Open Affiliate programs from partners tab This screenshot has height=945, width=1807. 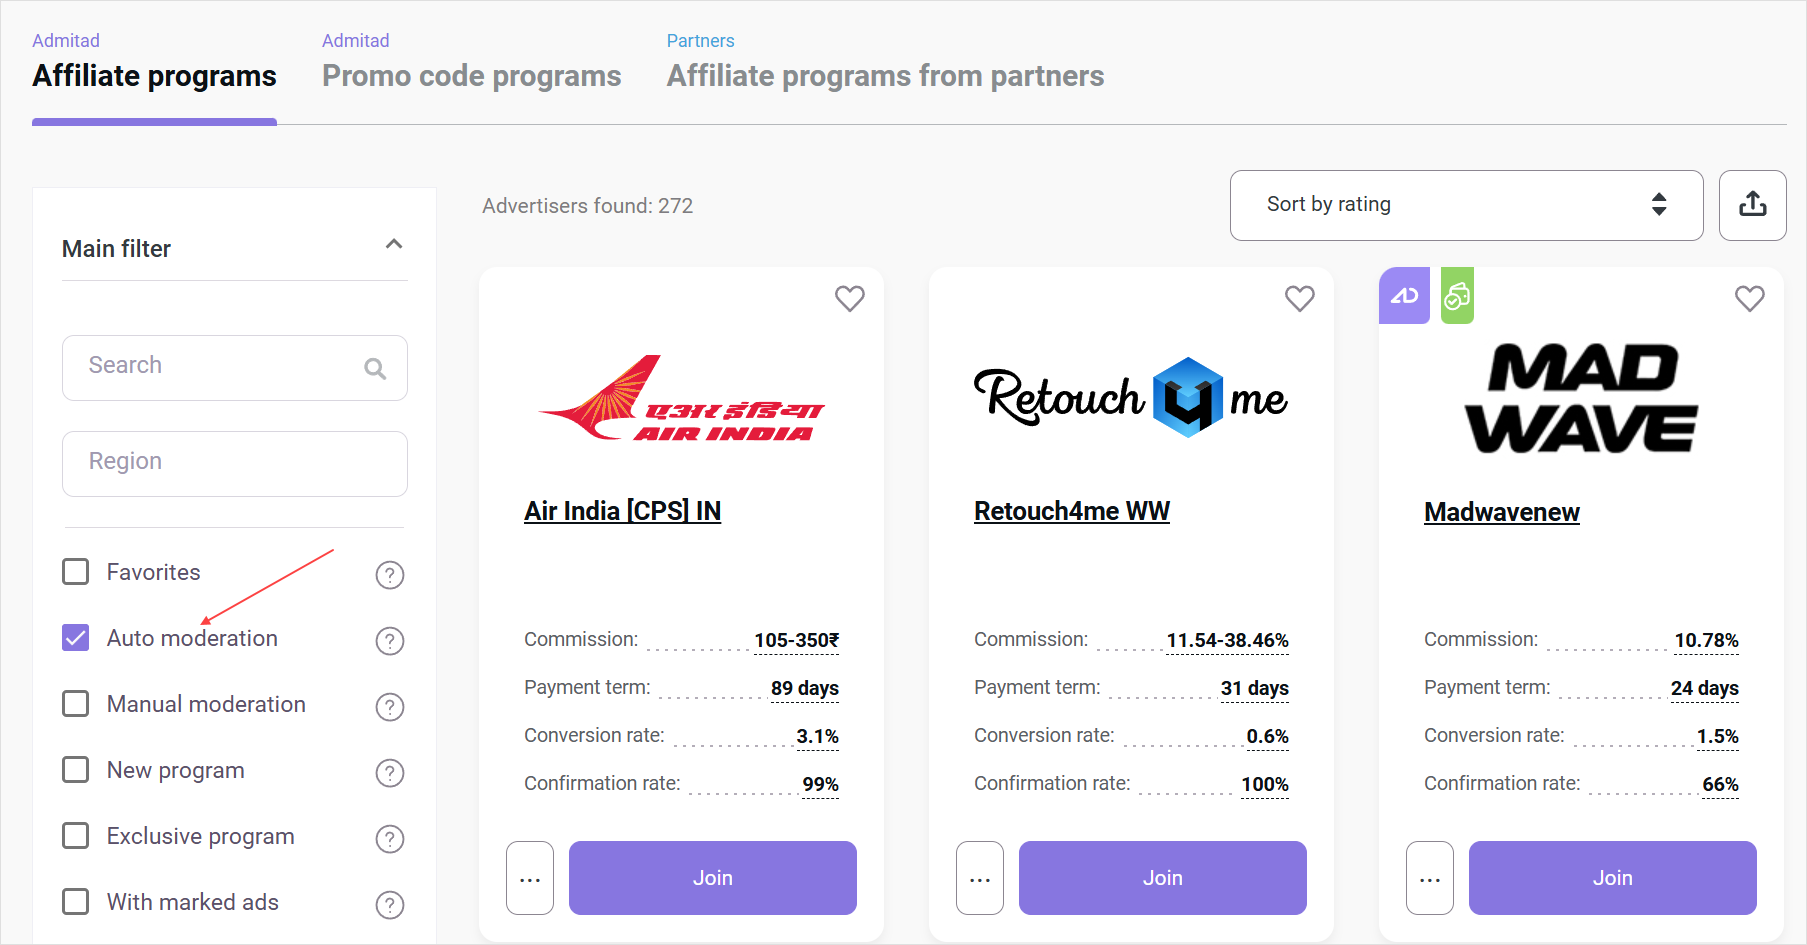pyautogui.click(x=885, y=76)
